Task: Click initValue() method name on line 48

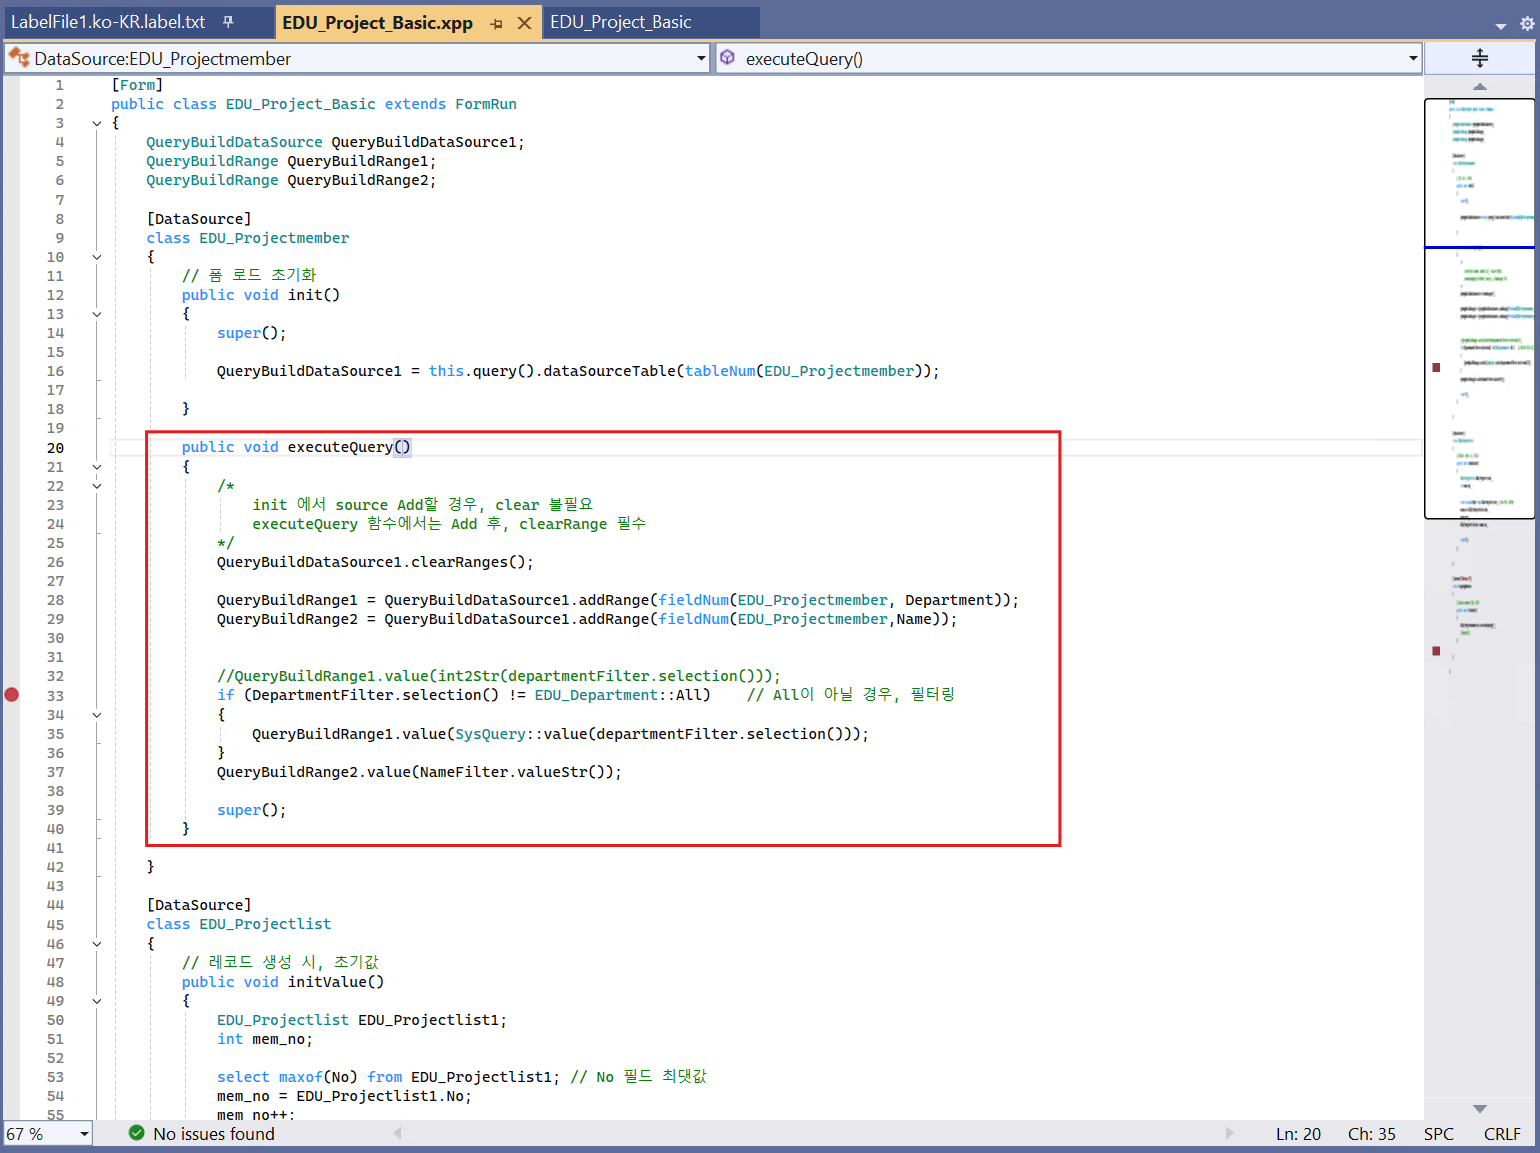Action: (x=336, y=982)
